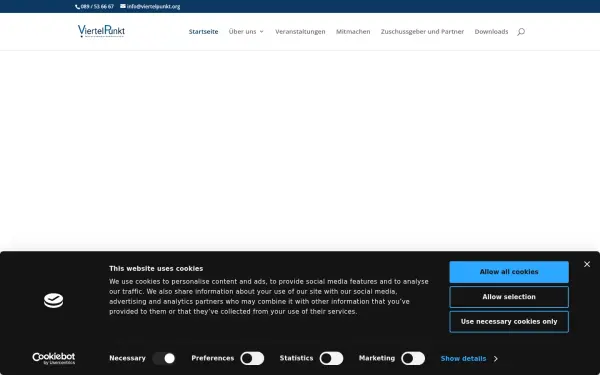The height and width of the screenshot is (375, 600).
Task: Enable the Preferences cookies switch
Action: coord(252,358)
